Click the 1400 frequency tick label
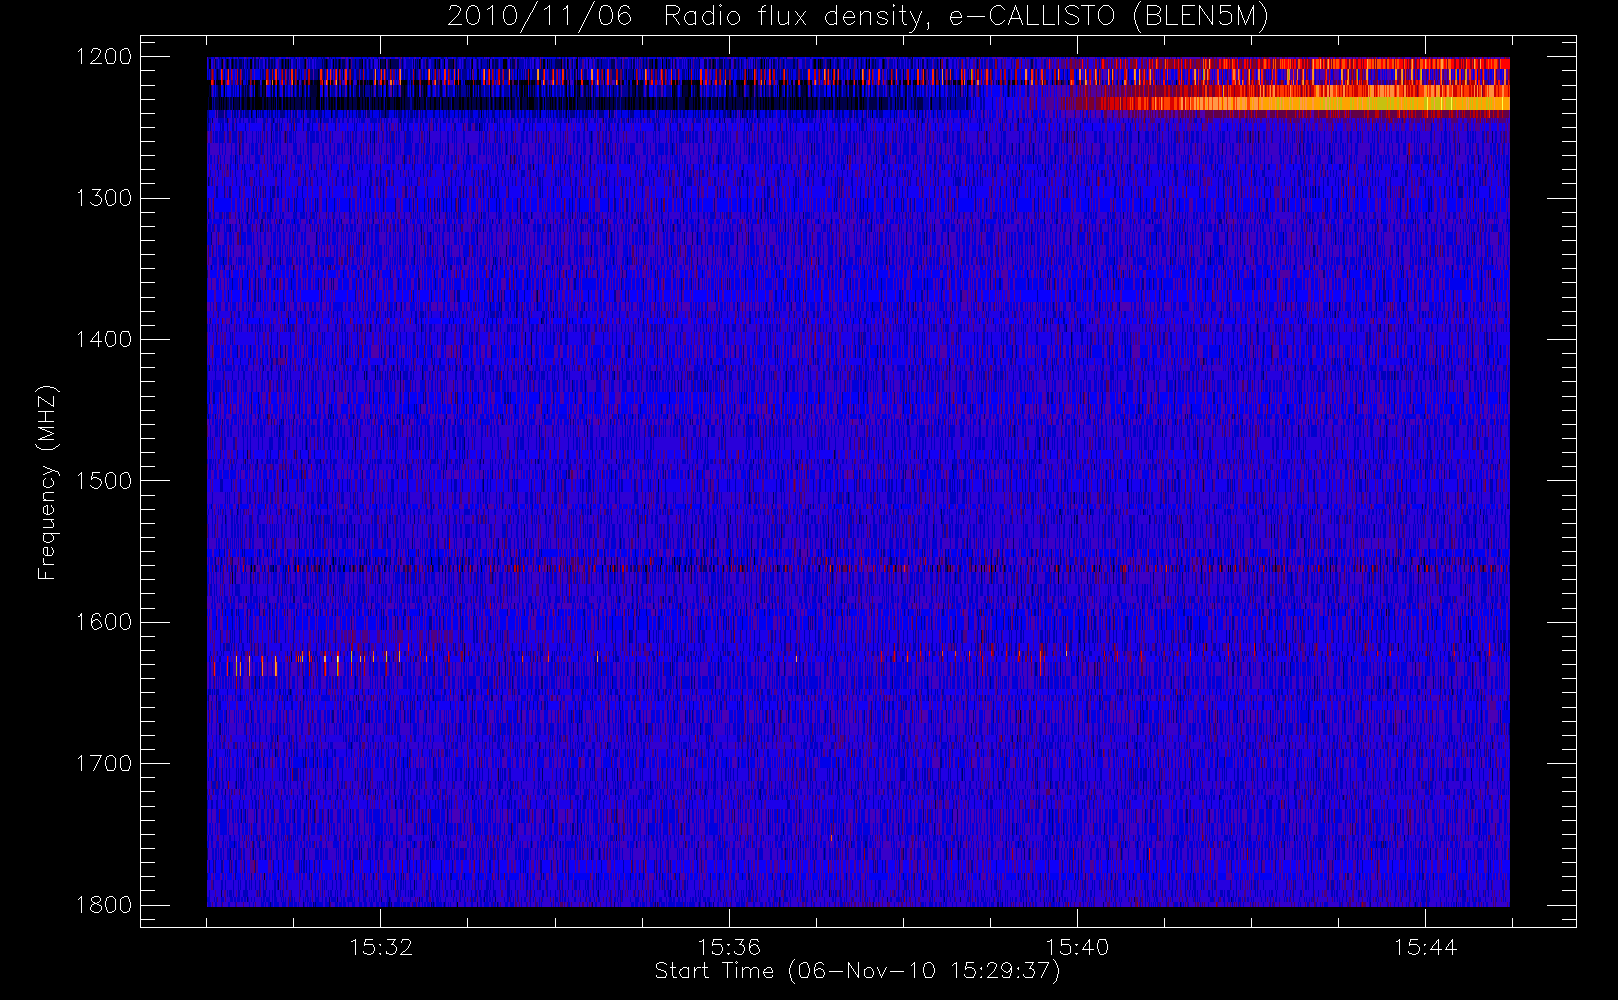1618x1000 pixels. point(104,340)
